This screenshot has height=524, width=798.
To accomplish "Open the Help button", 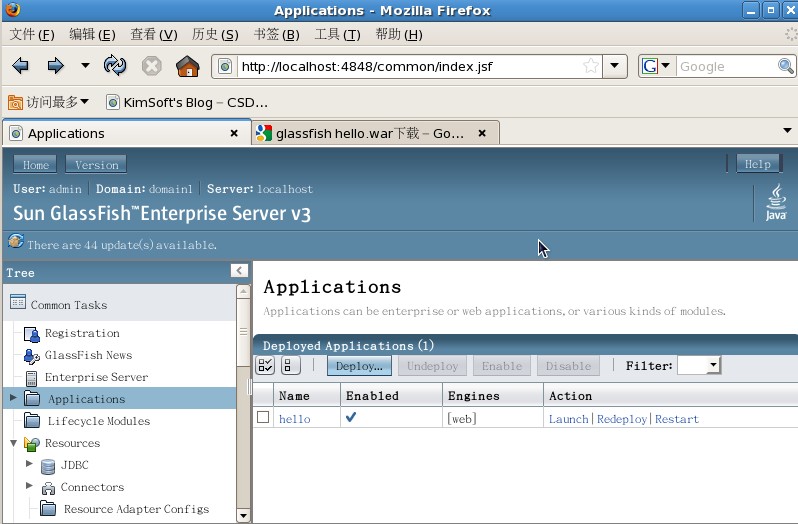I will pos(757,164).
